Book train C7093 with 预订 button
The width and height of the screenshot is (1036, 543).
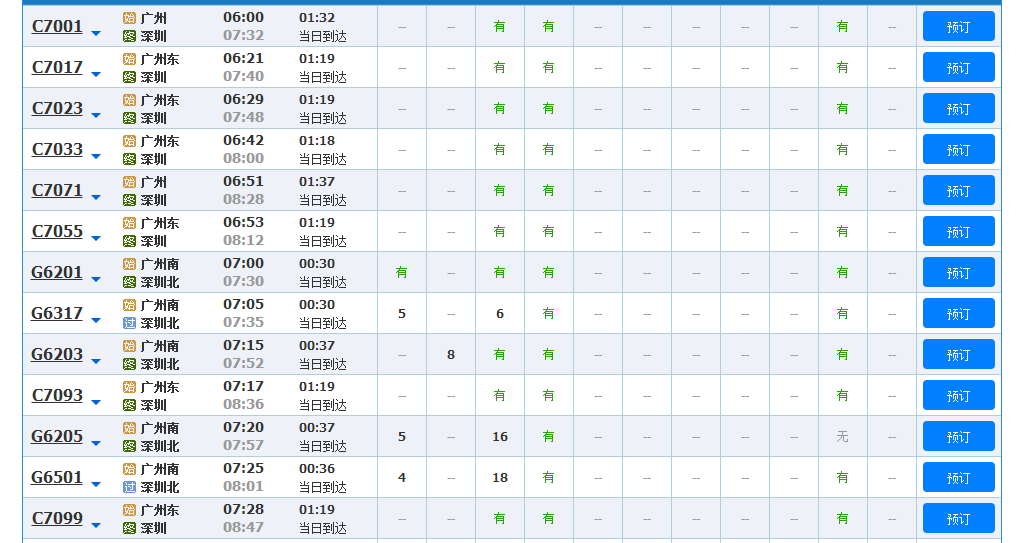pyautogui.click(x=958, y=395)
